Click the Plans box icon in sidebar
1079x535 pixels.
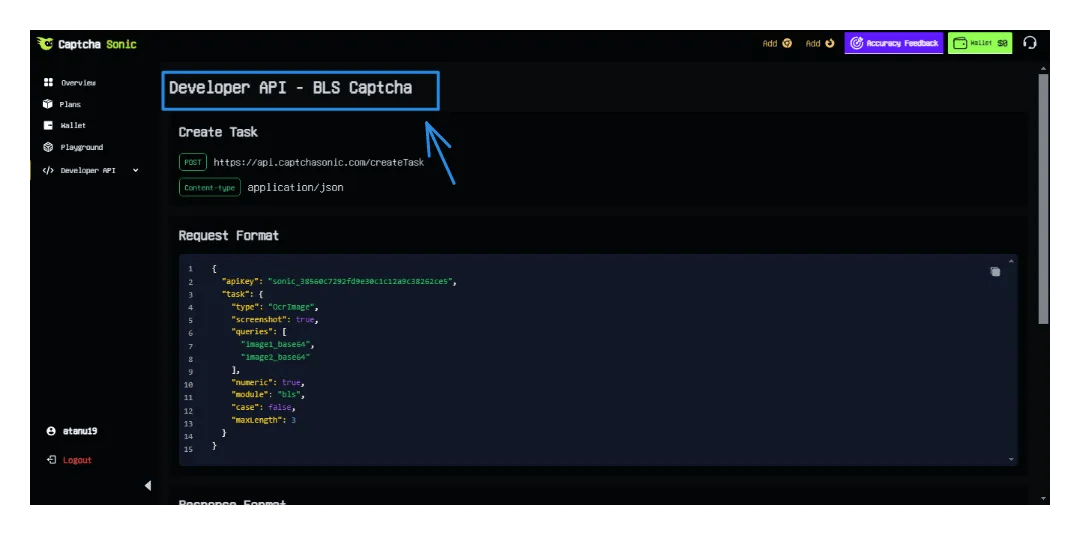48,104
